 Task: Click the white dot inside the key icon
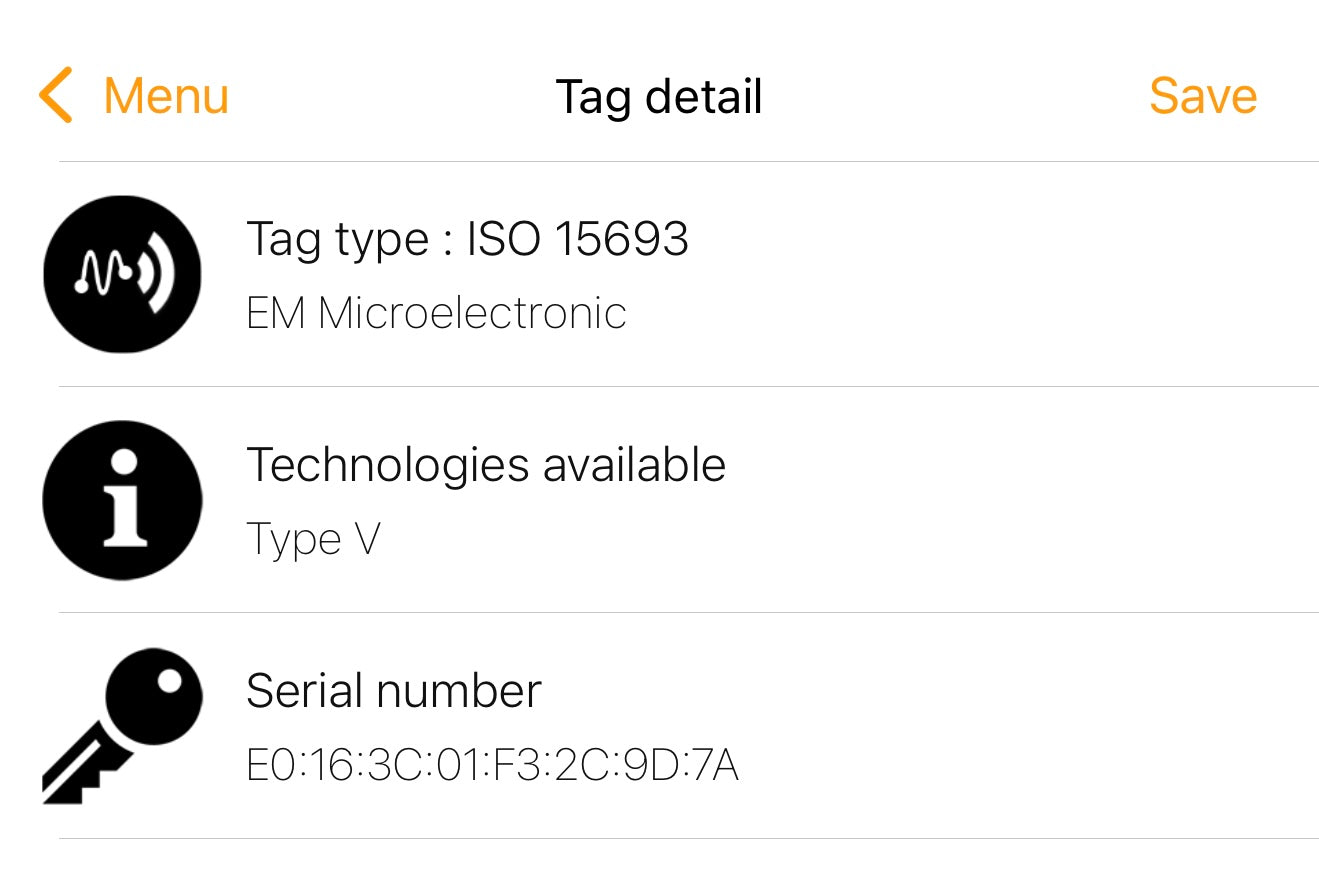tap(169, 681)
